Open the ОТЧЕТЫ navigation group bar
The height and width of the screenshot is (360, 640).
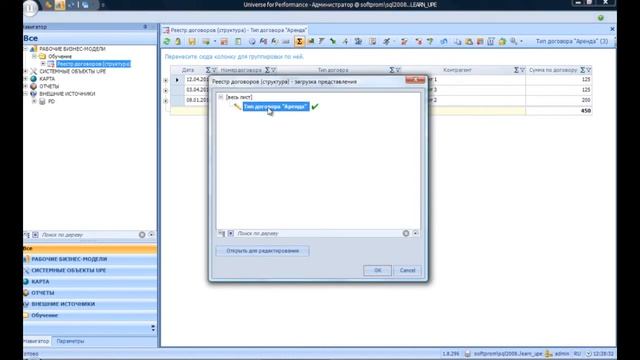[90, 293]
